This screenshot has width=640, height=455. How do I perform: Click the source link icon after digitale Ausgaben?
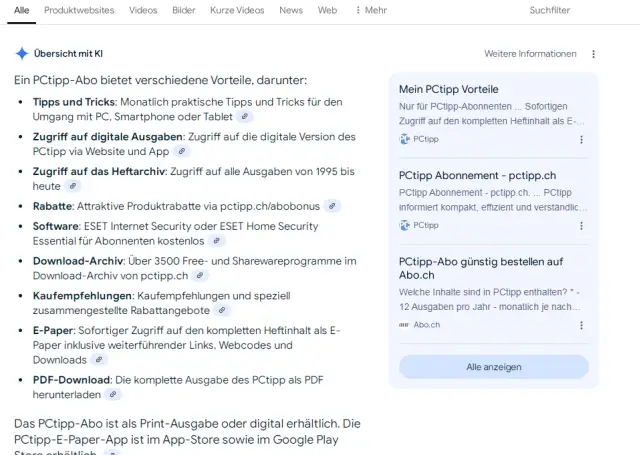[x=181, y=151]
